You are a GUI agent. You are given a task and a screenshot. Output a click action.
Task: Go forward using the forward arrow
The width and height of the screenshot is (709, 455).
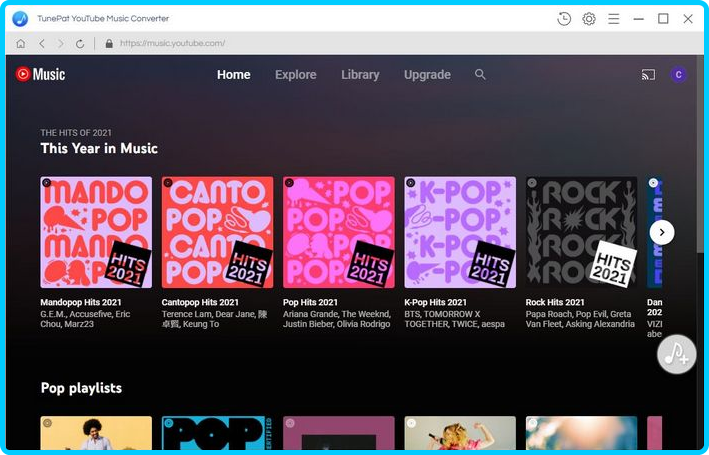coord(61,44)
